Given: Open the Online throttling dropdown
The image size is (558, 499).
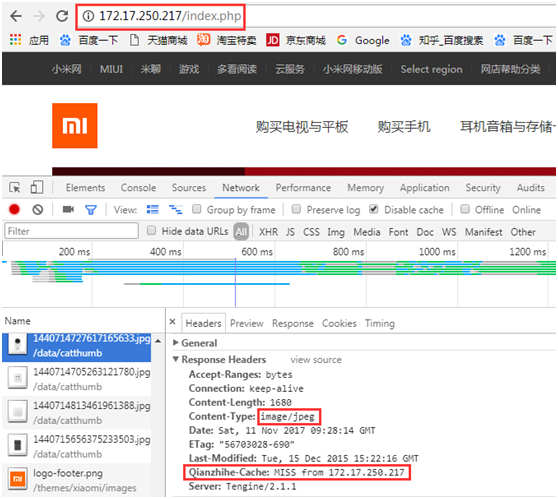Looking at the screenshot, I should [526, 210].
